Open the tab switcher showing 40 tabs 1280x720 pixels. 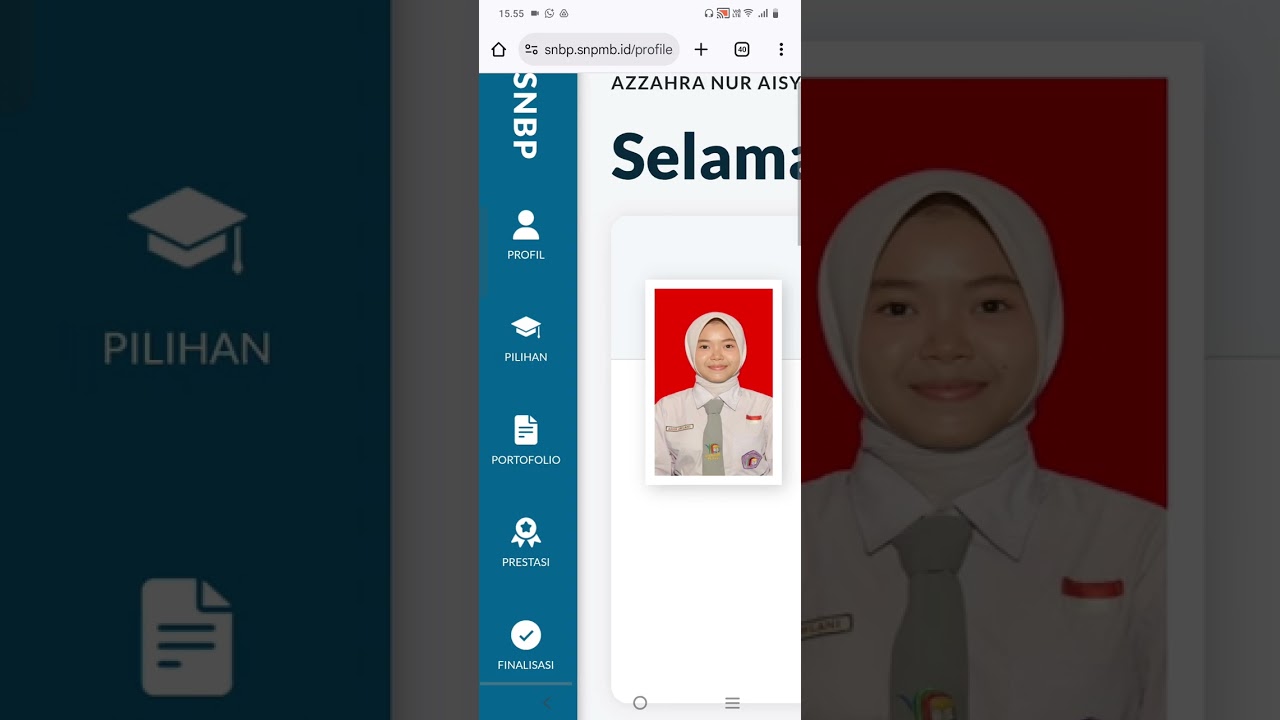point(742,49)
